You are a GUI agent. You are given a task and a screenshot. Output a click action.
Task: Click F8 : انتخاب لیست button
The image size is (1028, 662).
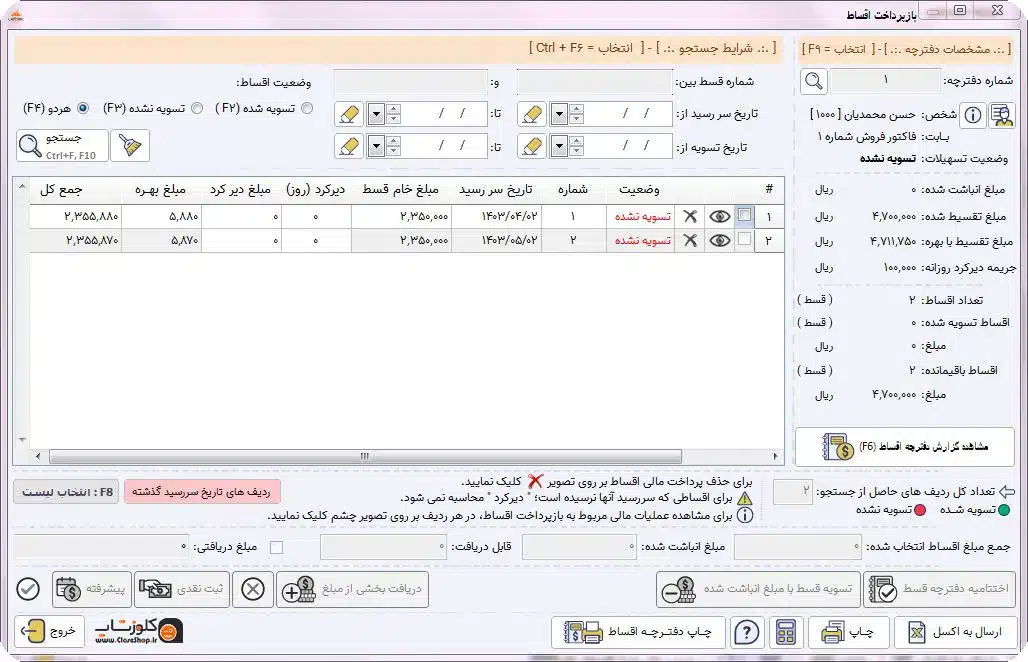coord(67,492)
